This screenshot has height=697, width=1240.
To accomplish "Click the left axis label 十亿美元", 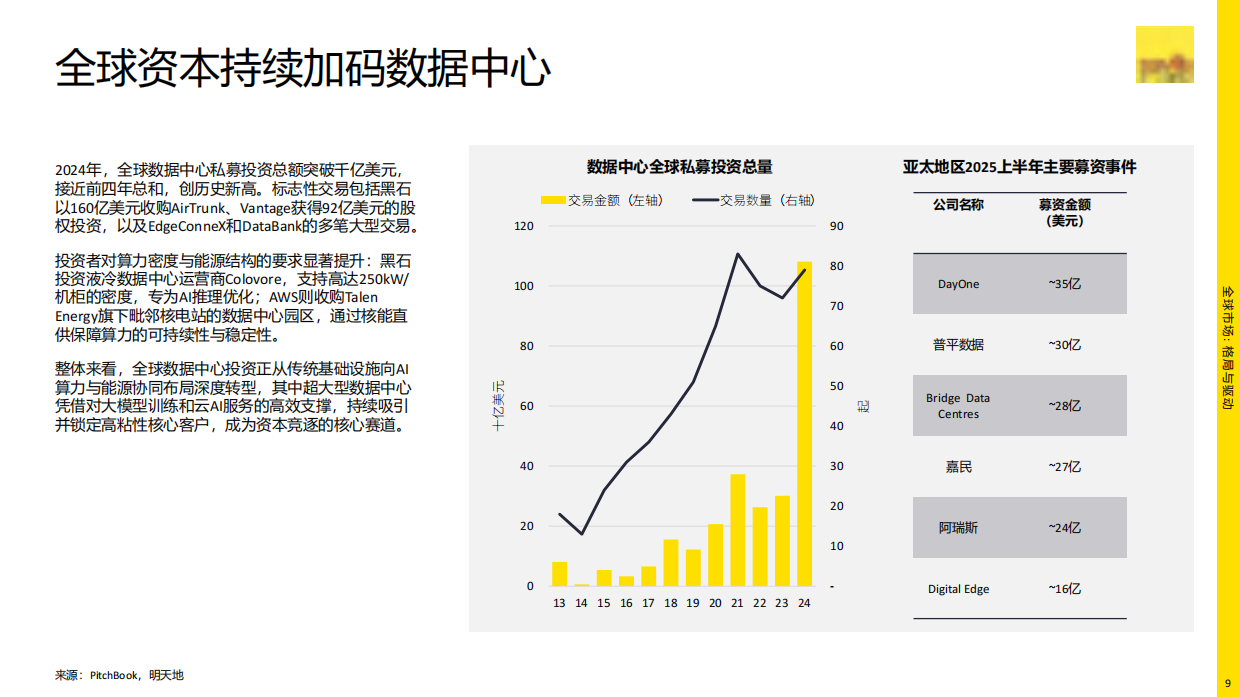I will [x=496, y=405].
